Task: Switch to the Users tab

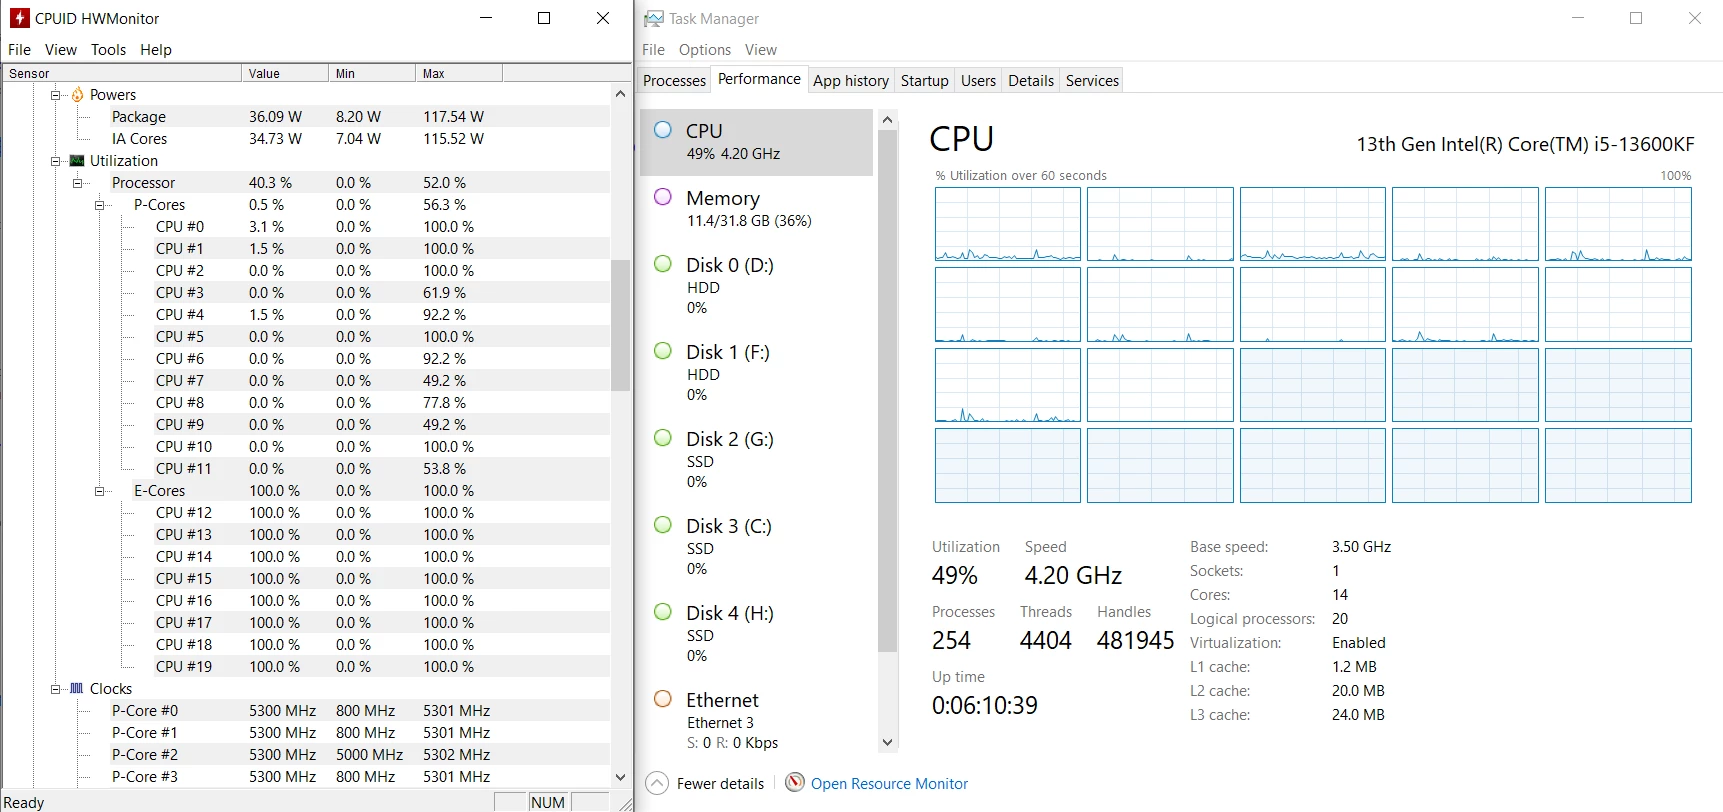Action: coord(978,80)
